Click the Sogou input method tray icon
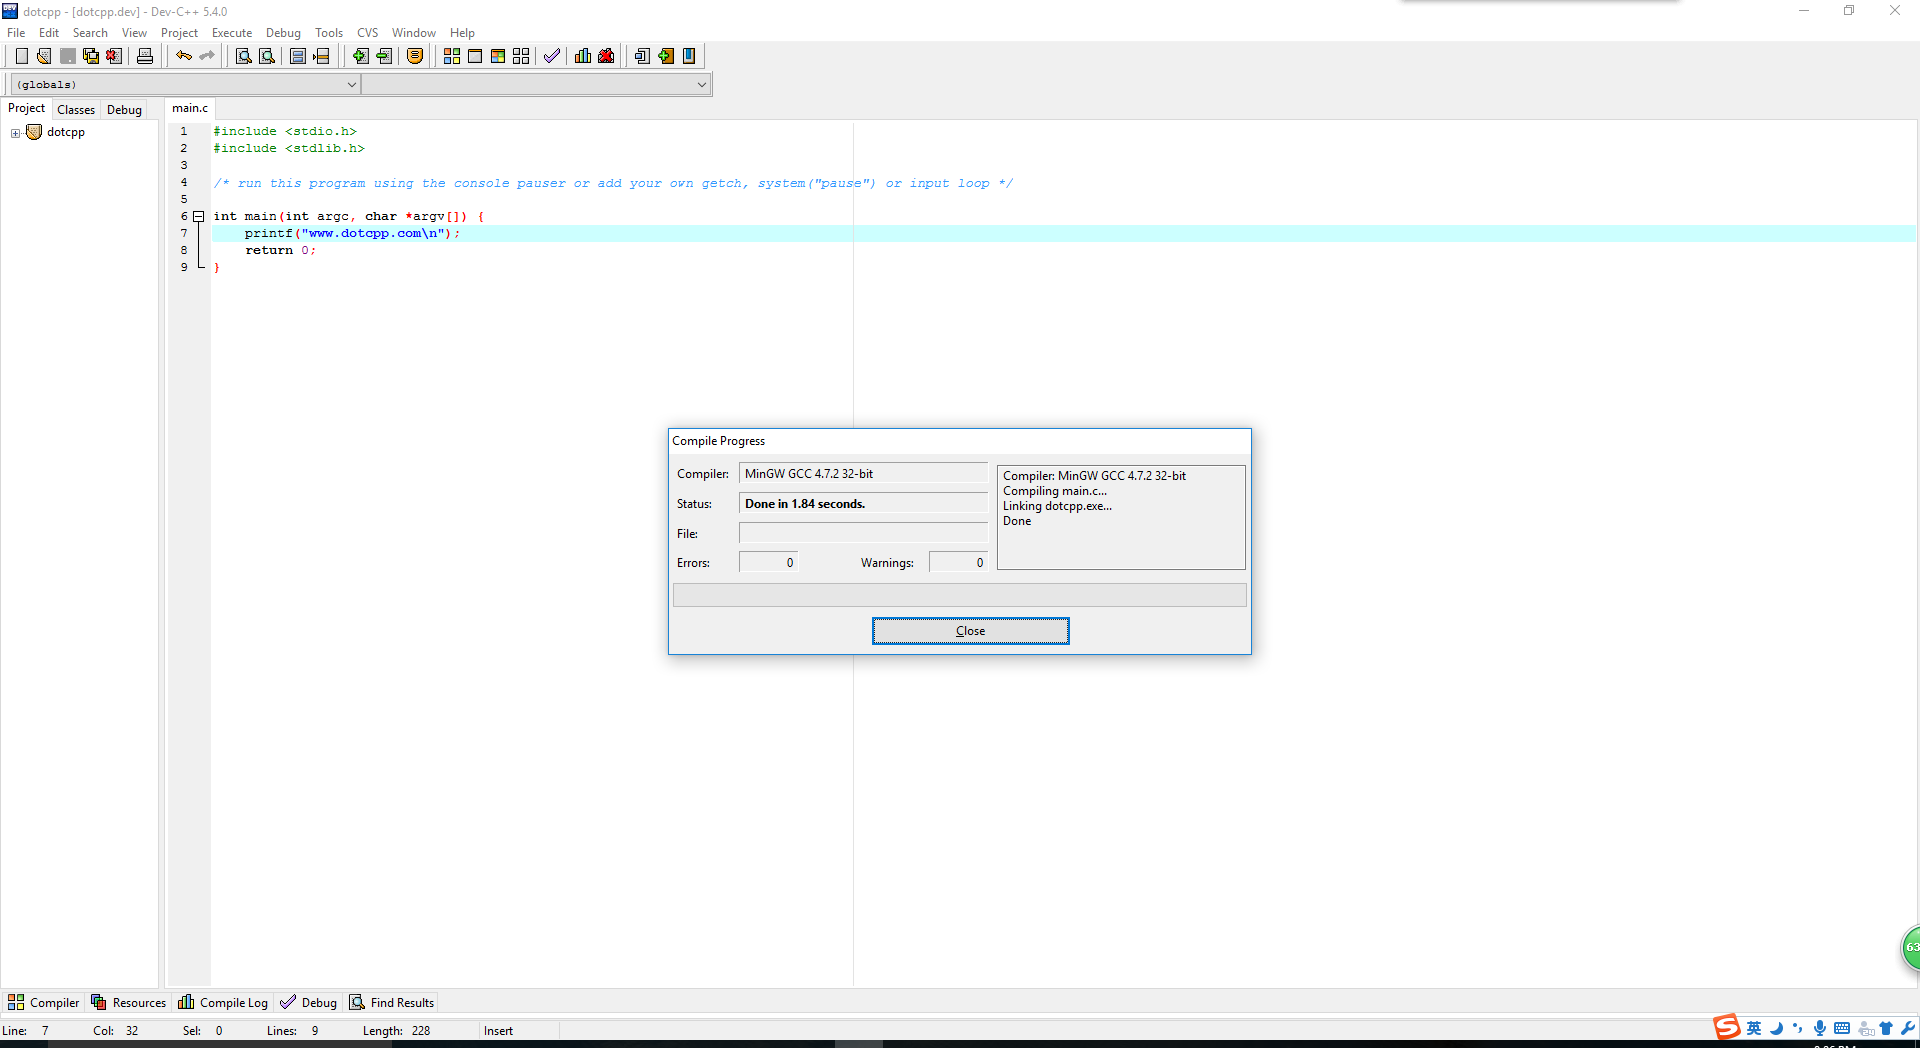The image size is (1920, 1048). pos(1726,1028)
